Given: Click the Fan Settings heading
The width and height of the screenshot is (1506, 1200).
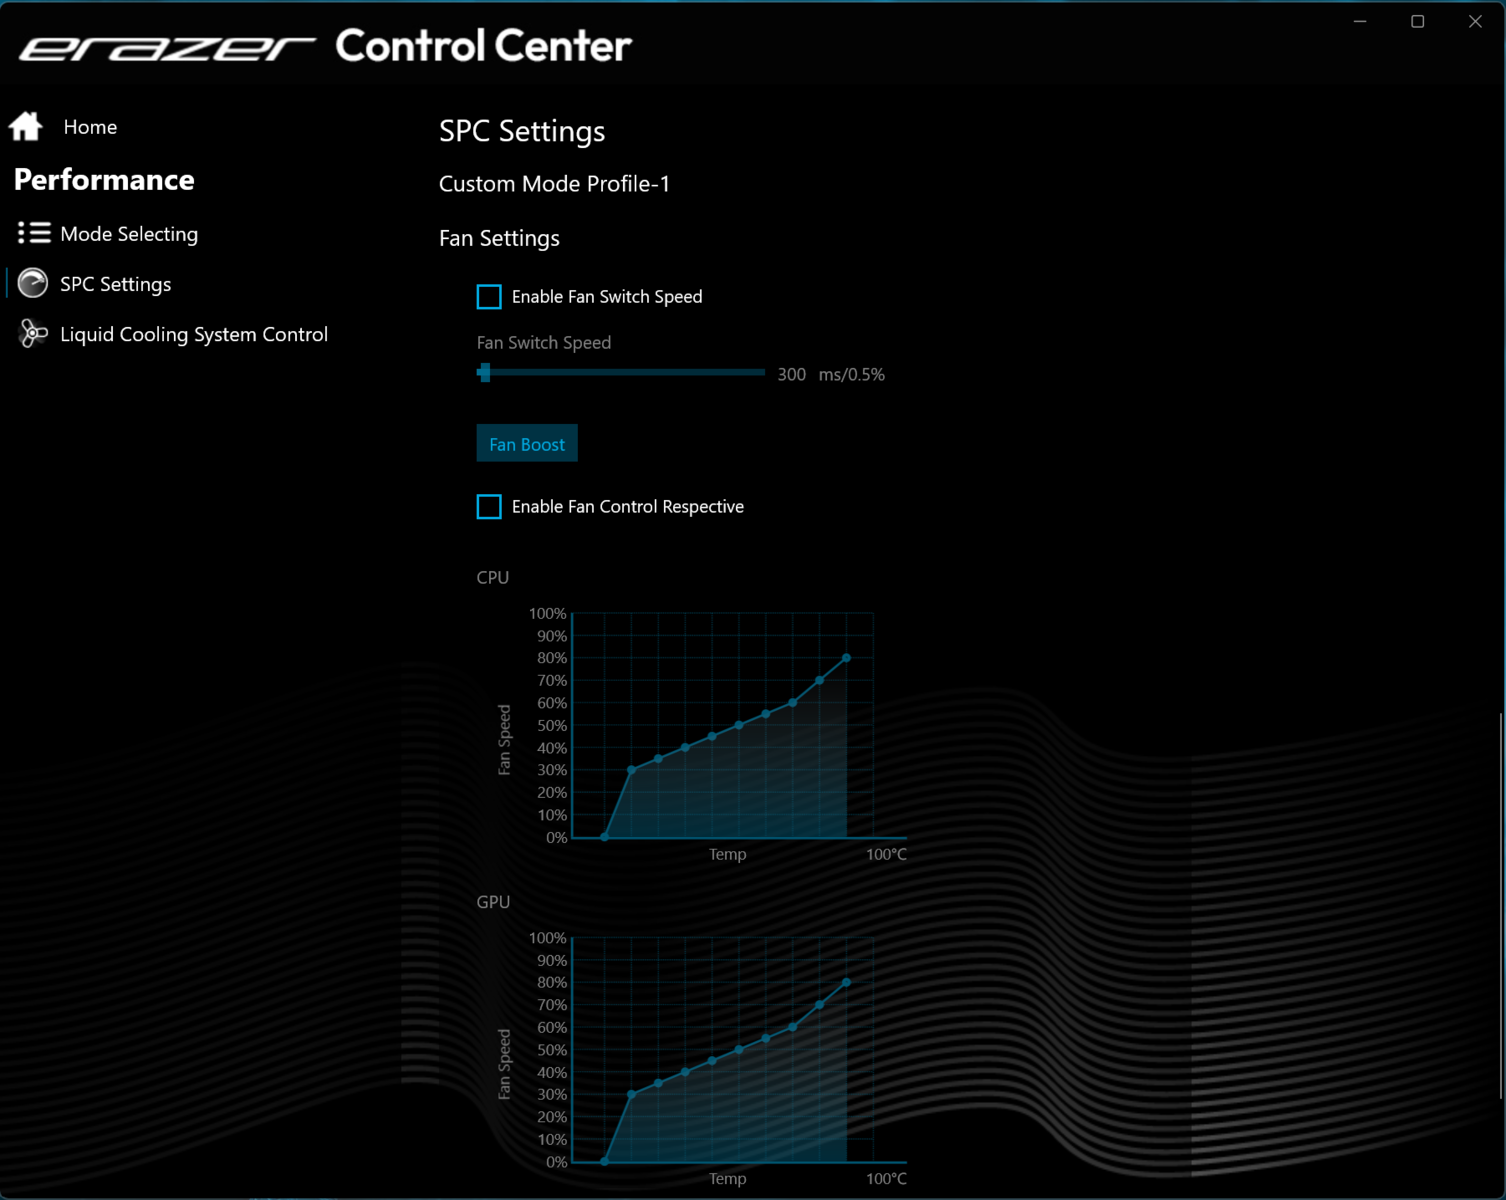Looking at the screenshot, I should click(499, 238).
